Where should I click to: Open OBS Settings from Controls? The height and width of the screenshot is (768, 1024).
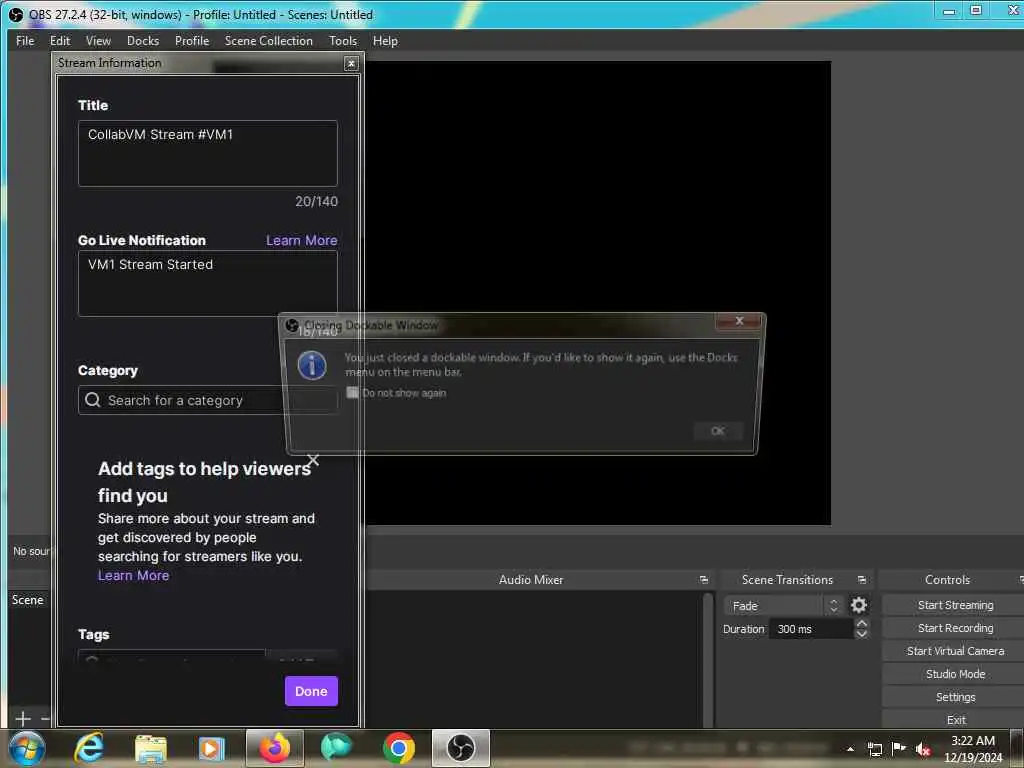tap(955, 697)
